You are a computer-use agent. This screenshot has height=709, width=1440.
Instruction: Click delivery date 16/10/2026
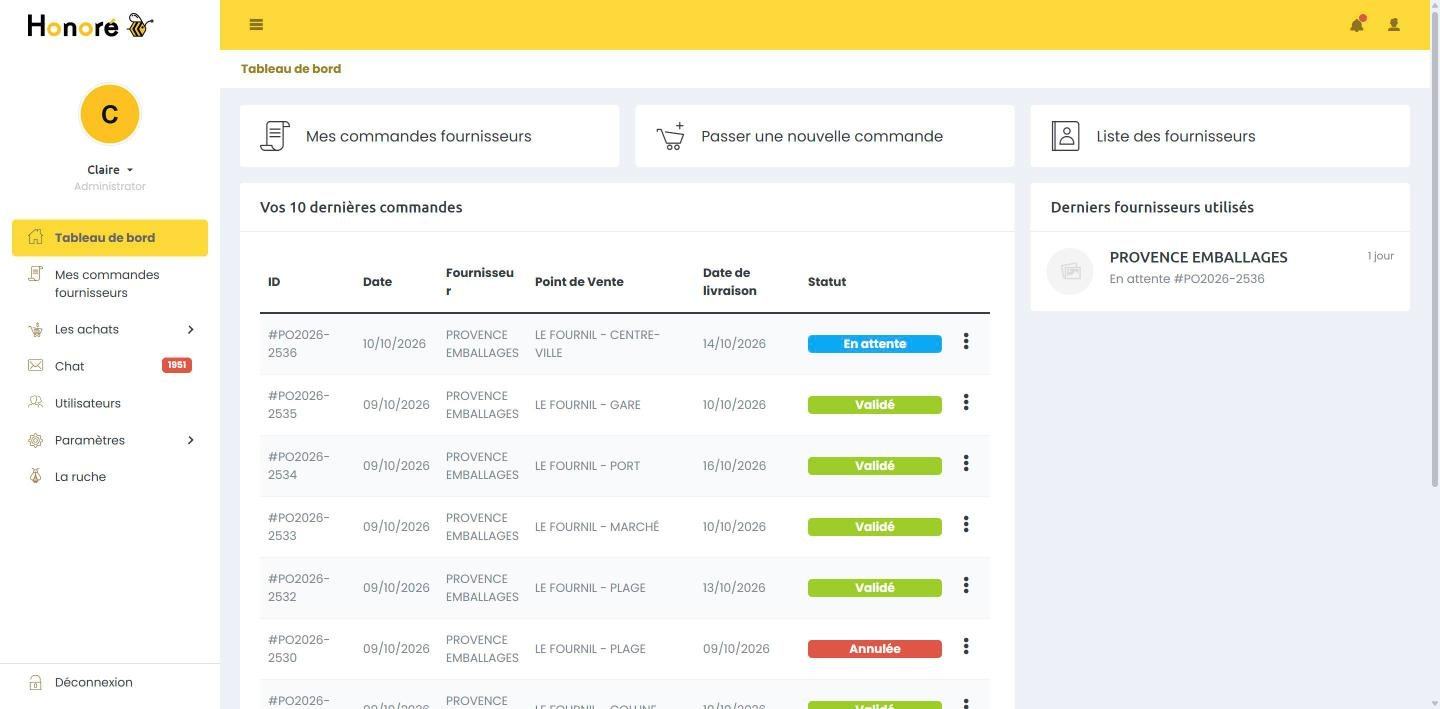pyautogui.click(x=734, y=466)
